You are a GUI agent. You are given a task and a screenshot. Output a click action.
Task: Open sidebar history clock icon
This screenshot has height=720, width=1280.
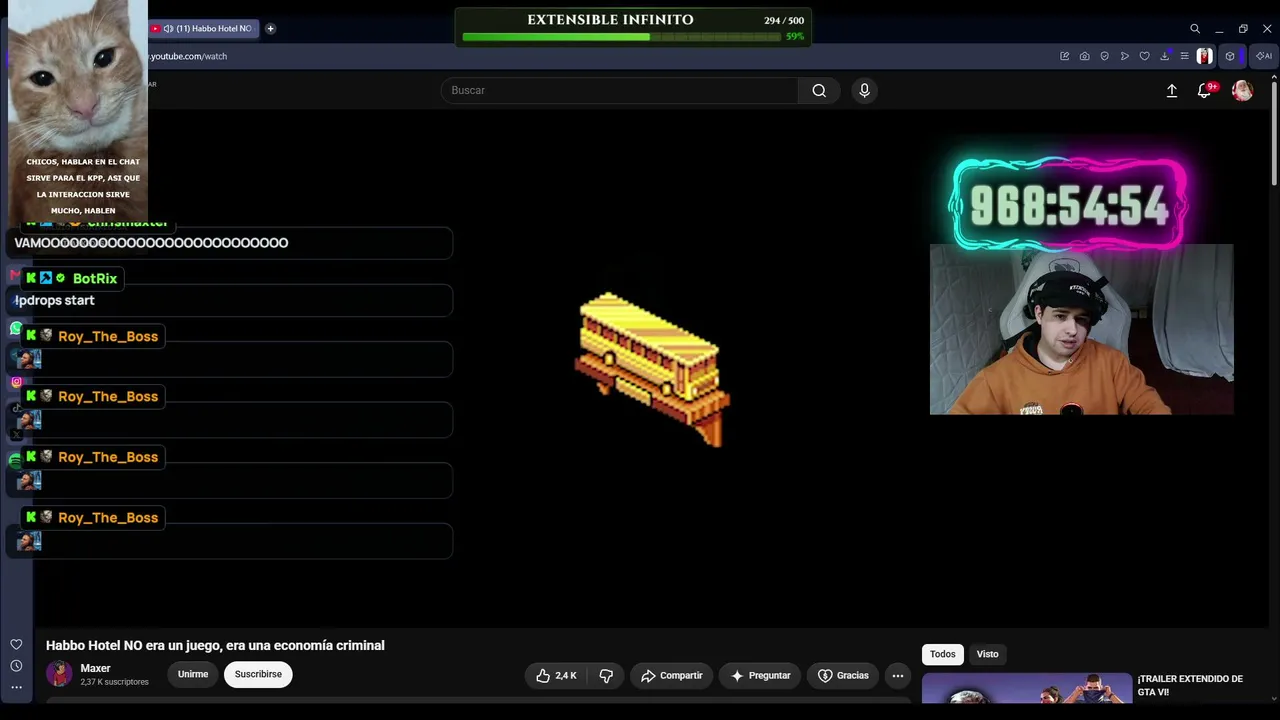point(16,666)
